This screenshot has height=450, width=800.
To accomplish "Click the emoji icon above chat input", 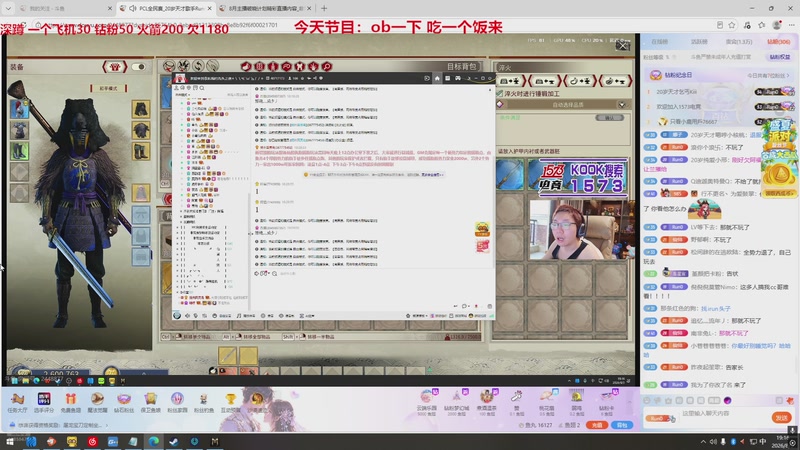I will click(x=647, y=401).
